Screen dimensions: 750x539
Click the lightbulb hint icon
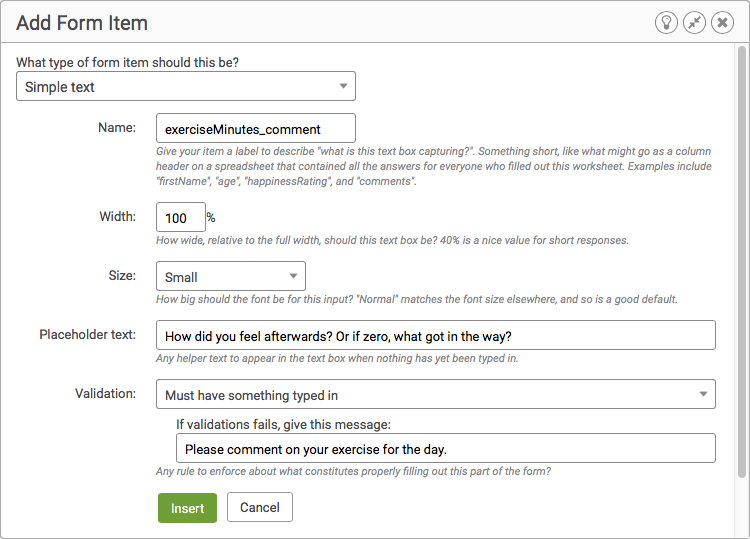click(666, 22)
